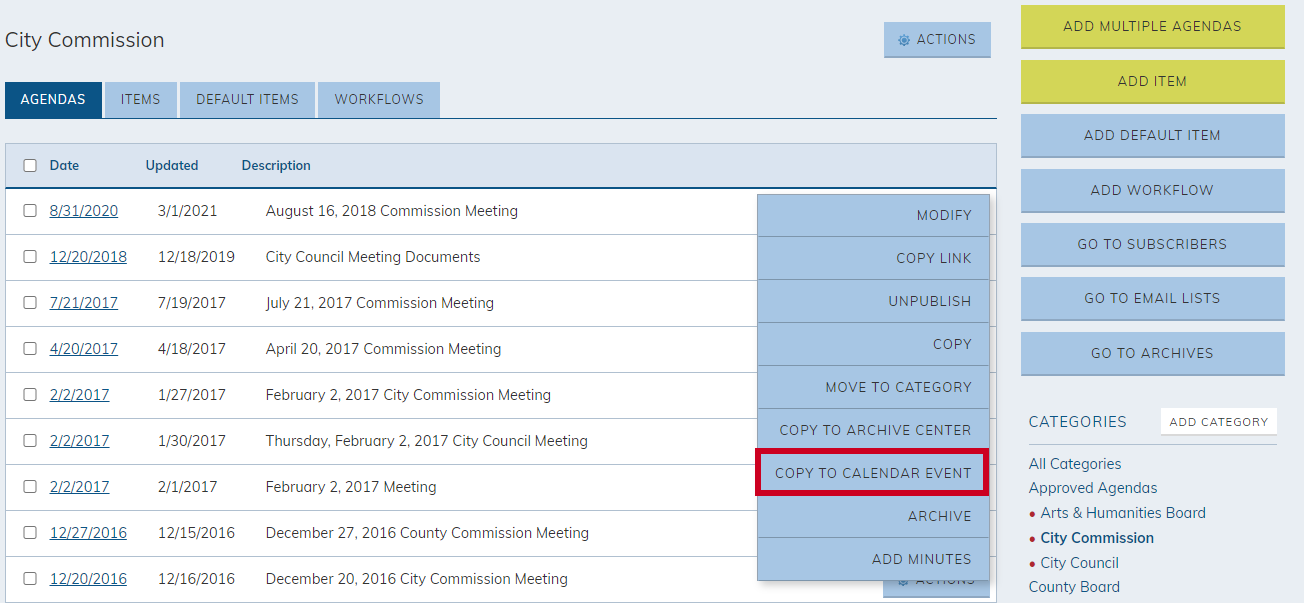1304x603 pixels.
Task: Open the 12/20/2018 agenda date link
Action: [x=88, y=257]
